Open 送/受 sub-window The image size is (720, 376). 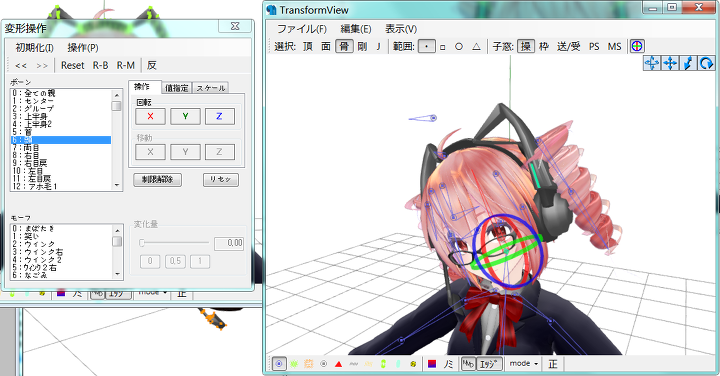tap(568, 46)
